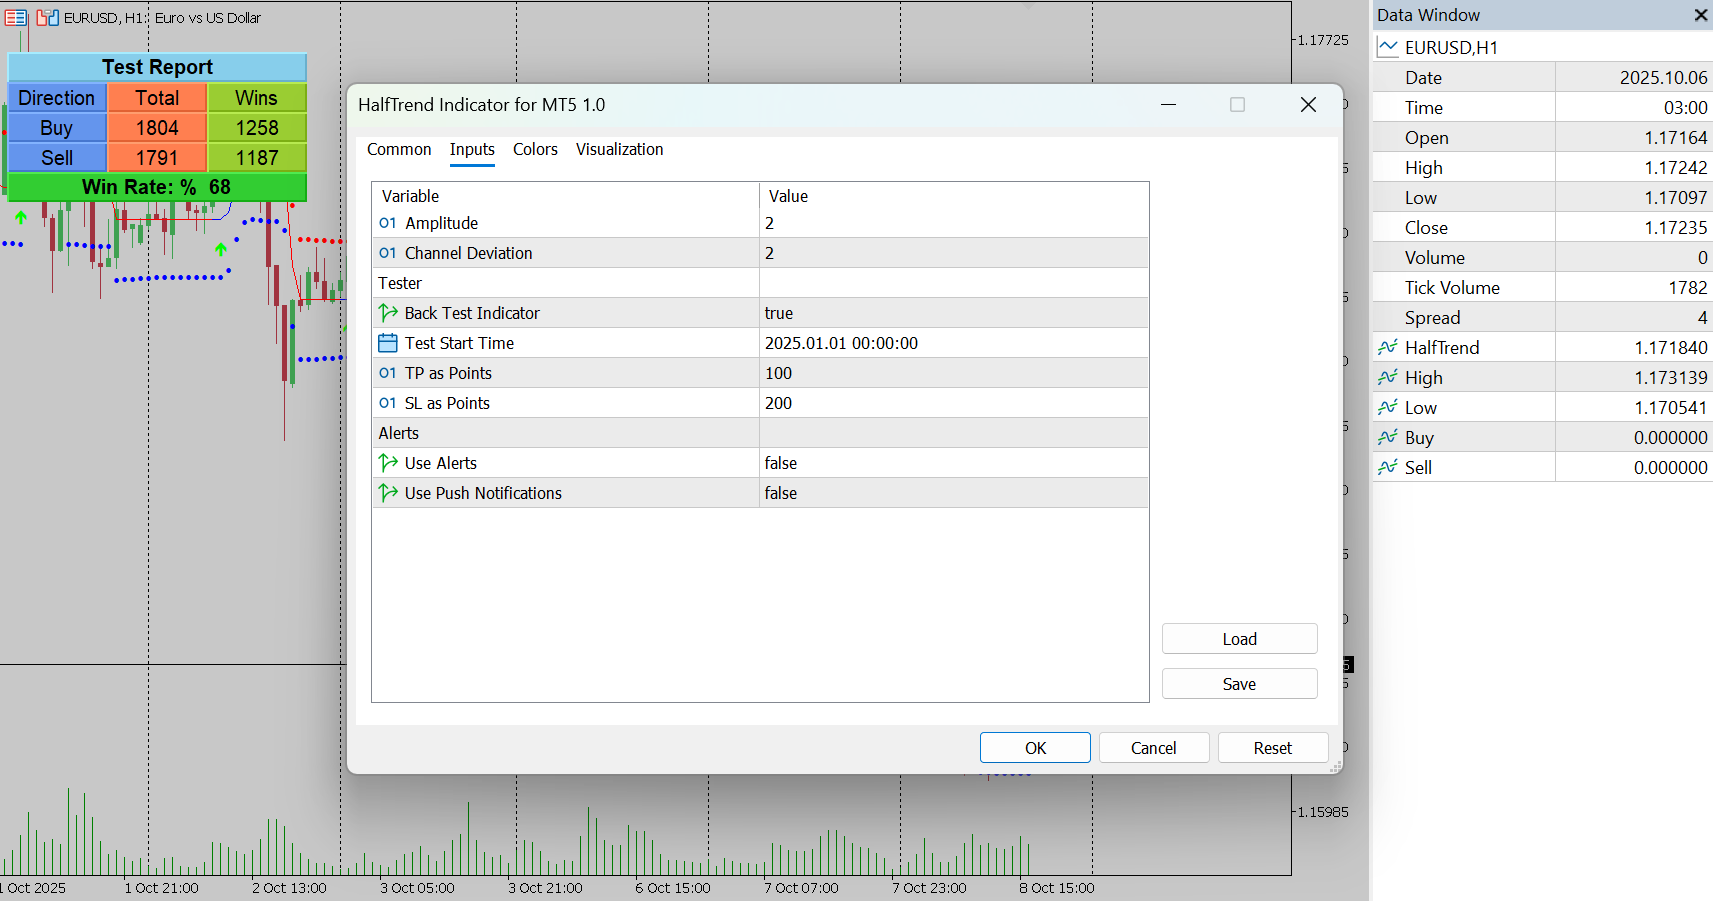Viewport: 1713px width, 901px height.
Task: Load an input parameter set
Action: click(1240, 639)
